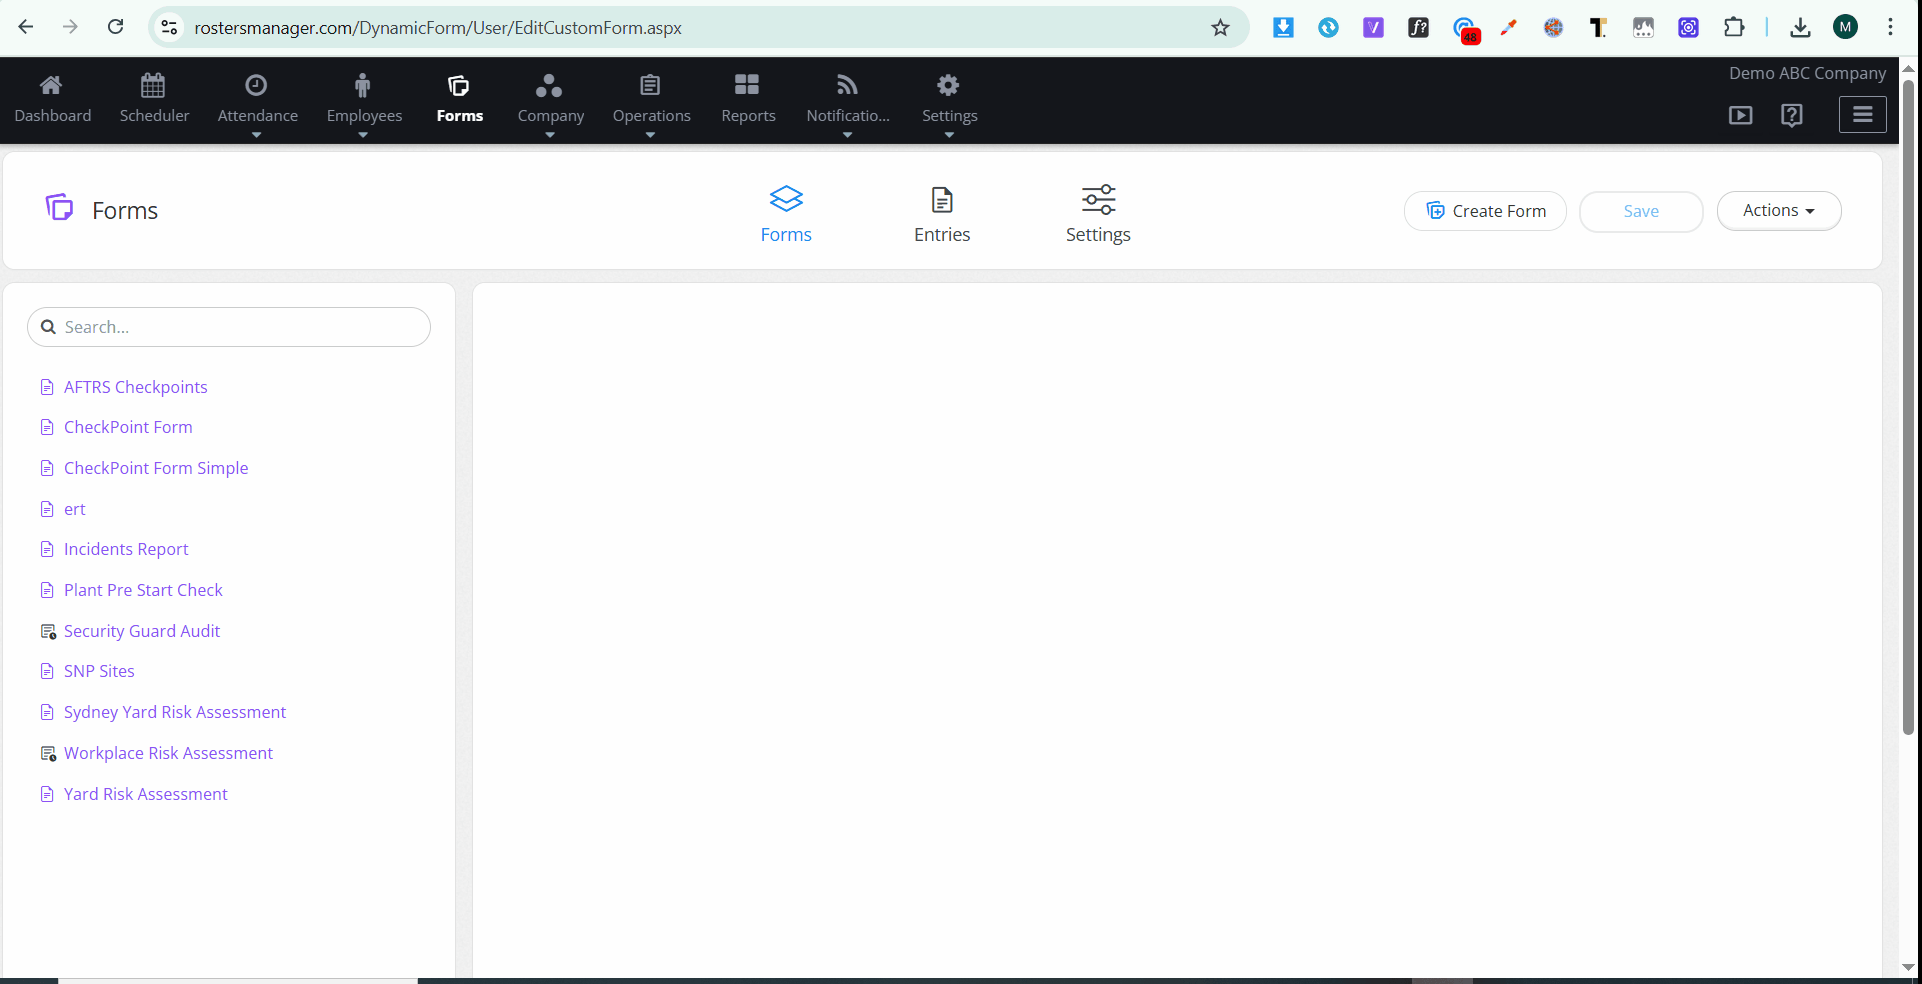The image size is (1922, 984).
Task: Open the Workplace Risk Assessment form text
Action: 168,753
